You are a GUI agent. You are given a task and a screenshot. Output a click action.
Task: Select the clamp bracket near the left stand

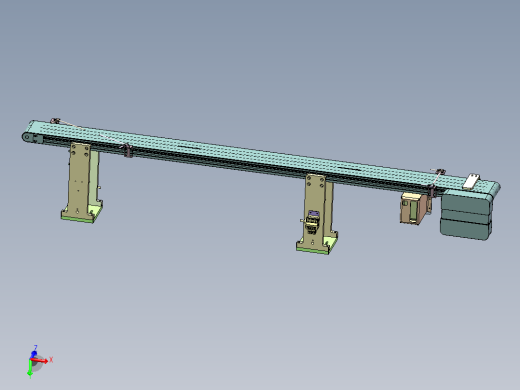click(128, 150)
